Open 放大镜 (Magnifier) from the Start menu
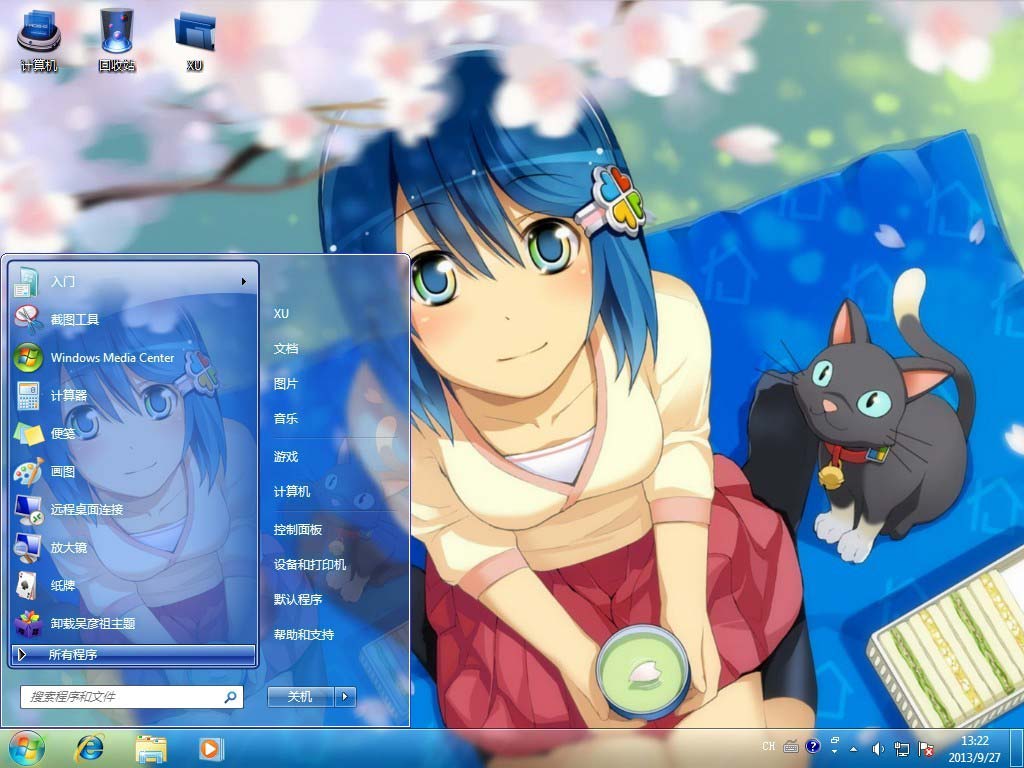 (69, 548)
